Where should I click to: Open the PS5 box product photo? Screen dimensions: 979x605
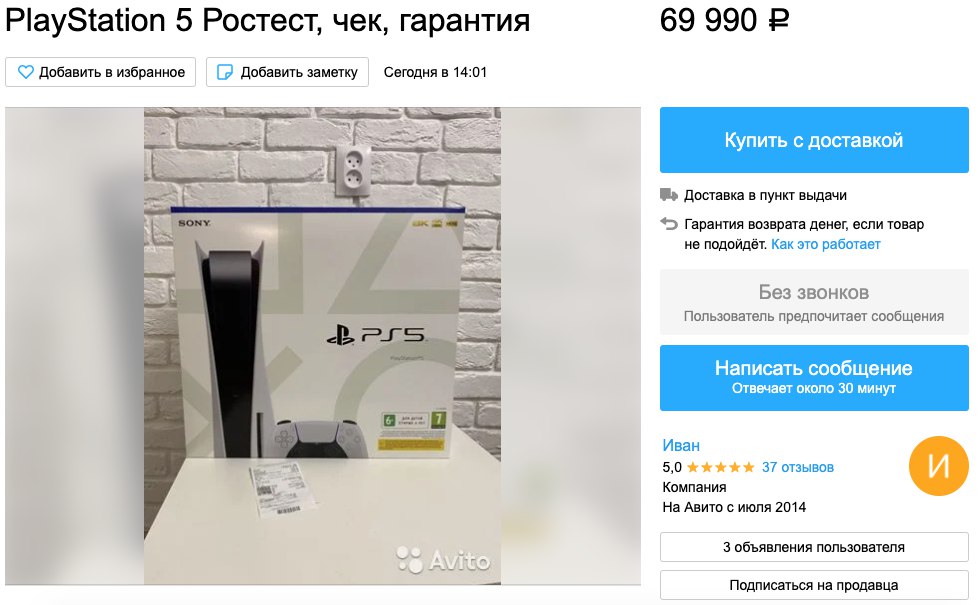coord(323,346)
